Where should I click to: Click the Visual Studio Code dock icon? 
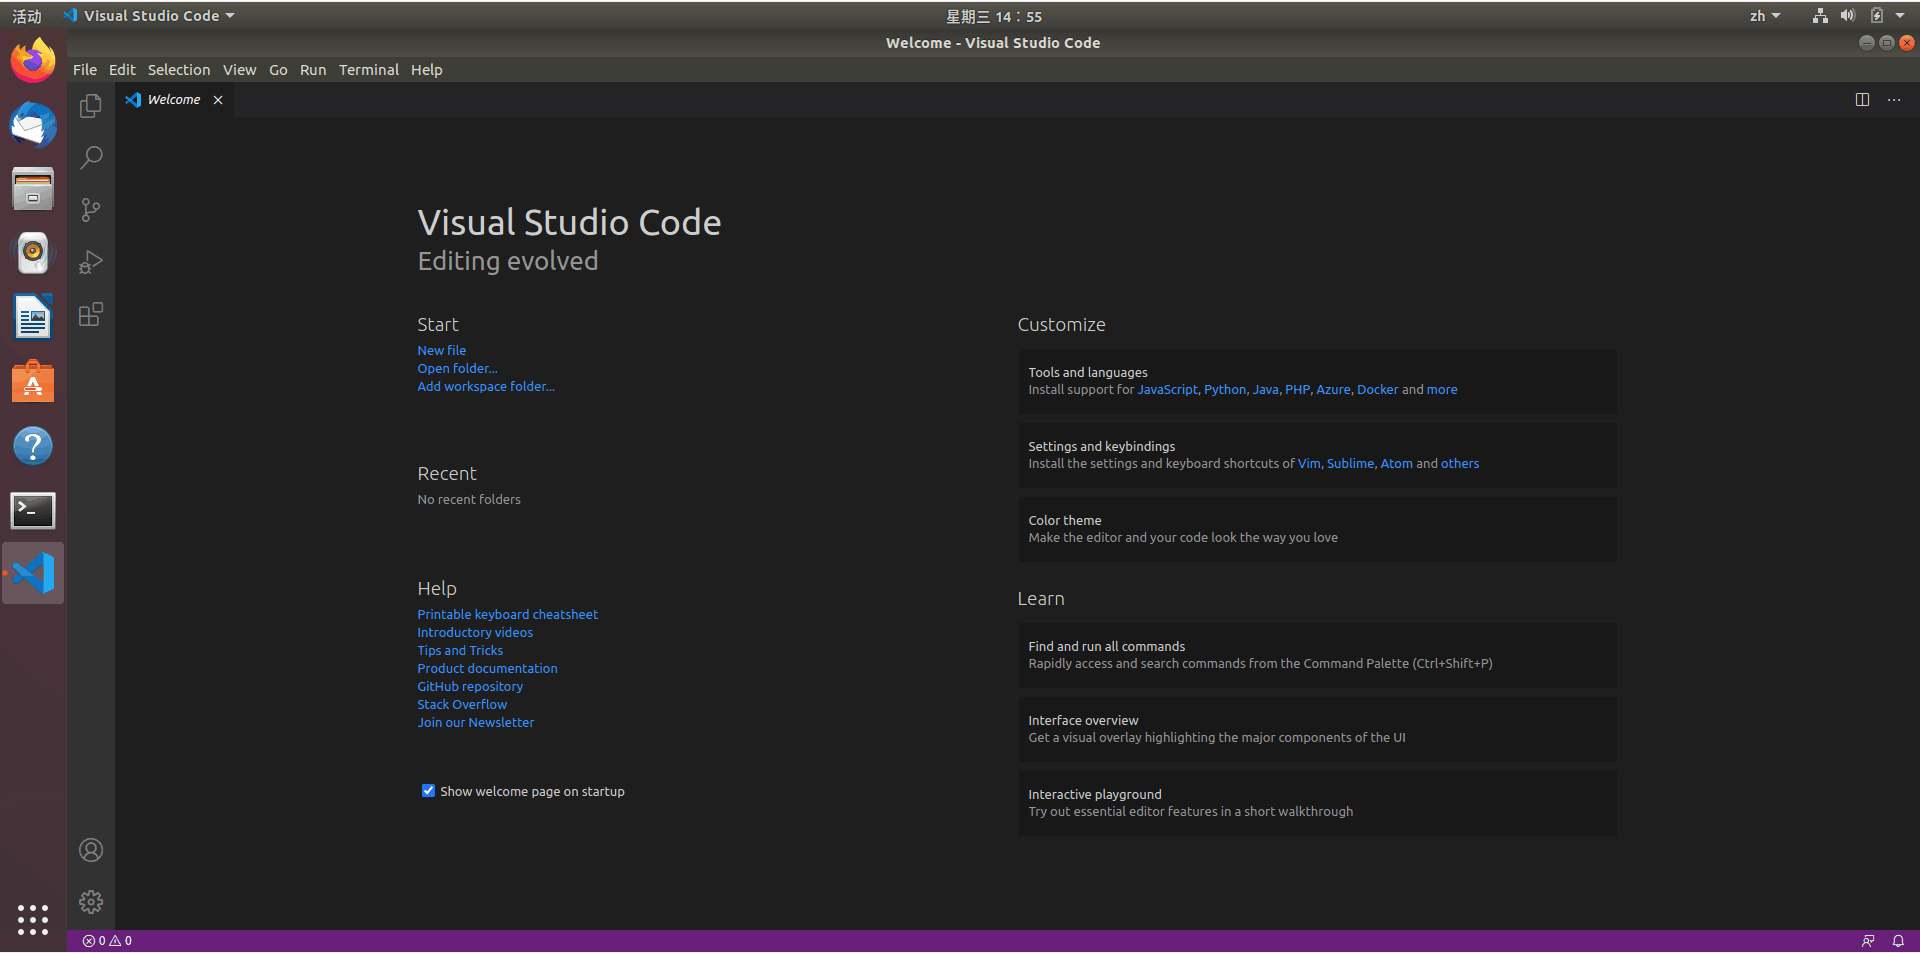(x=33, y=573)
